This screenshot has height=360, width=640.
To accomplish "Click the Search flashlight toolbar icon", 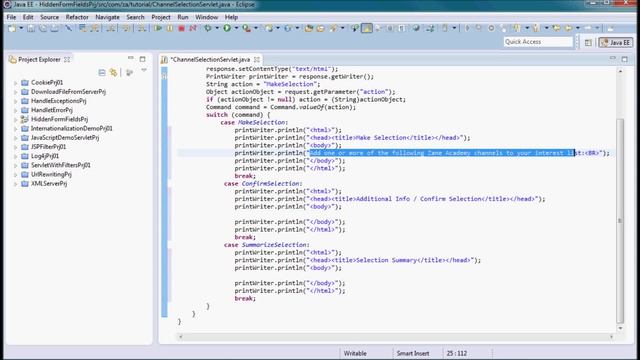I will [333, 28].
